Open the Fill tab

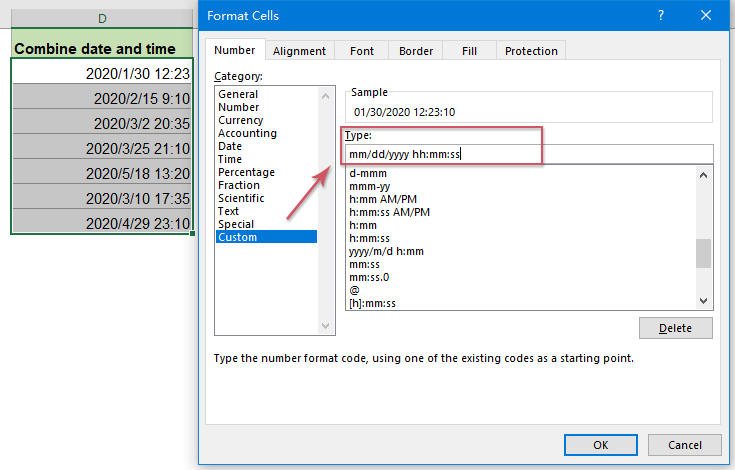[x=469, y=51]
